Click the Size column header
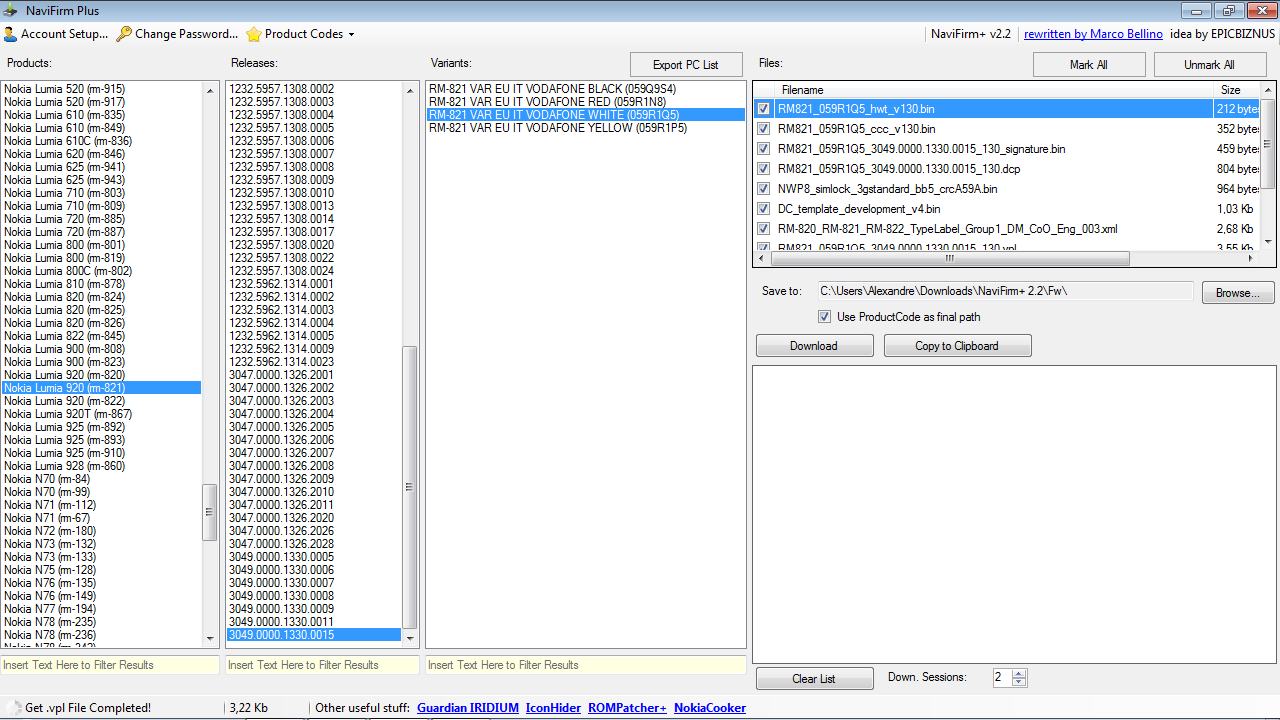 pyautogui.click(x=1237, y=90)
